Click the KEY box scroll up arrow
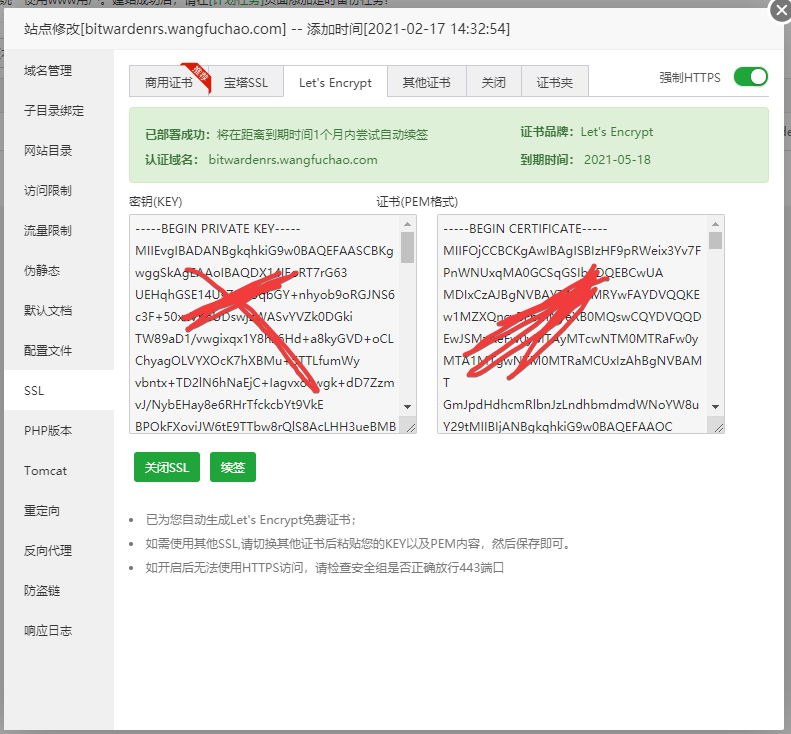 pos(408,223)
